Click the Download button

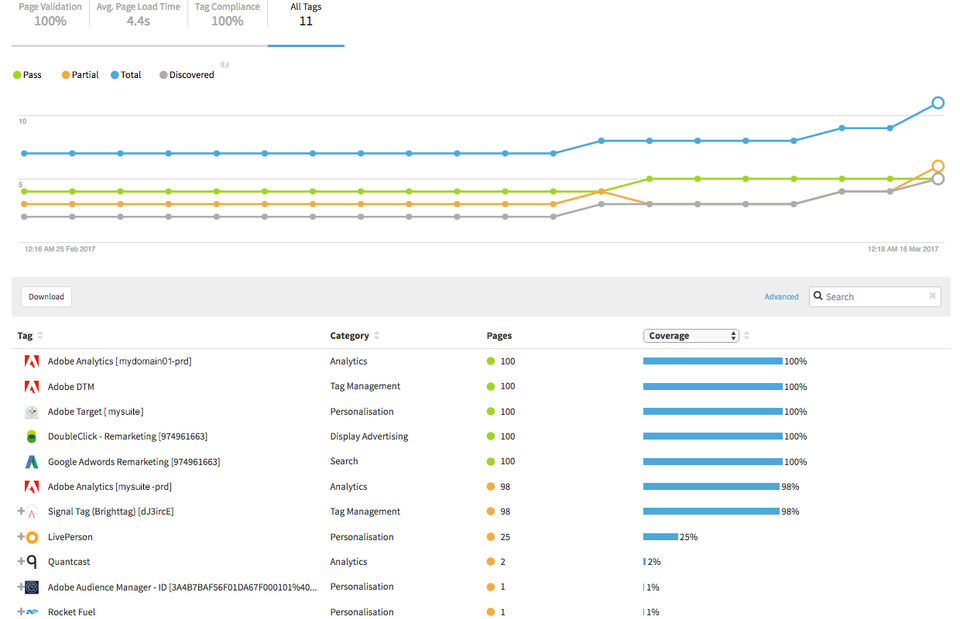[x=47, y=296]
